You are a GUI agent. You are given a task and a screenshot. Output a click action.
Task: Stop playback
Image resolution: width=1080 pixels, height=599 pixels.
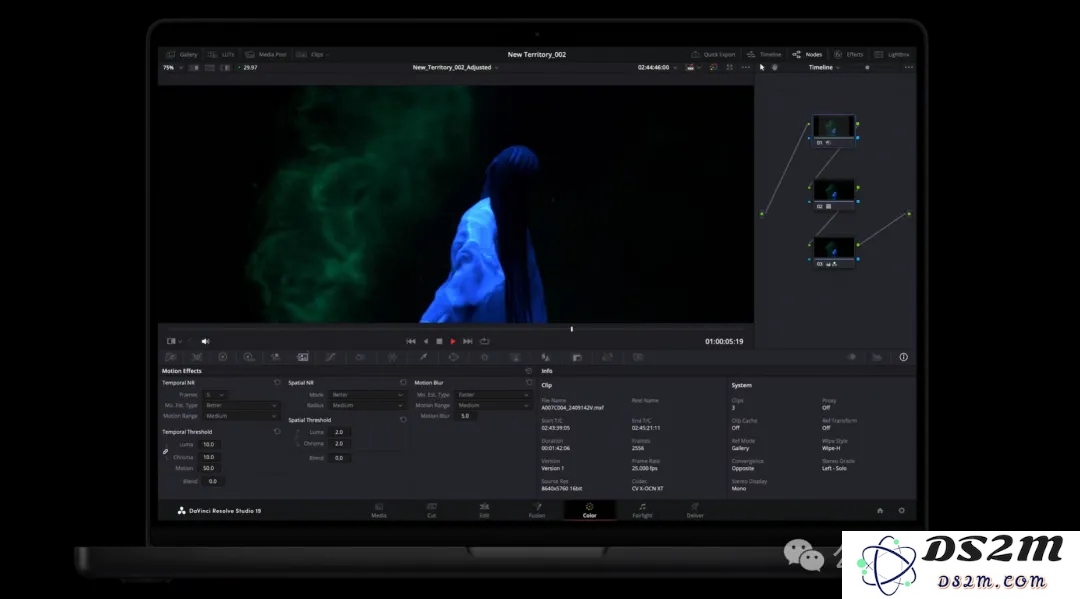(439, 341)
